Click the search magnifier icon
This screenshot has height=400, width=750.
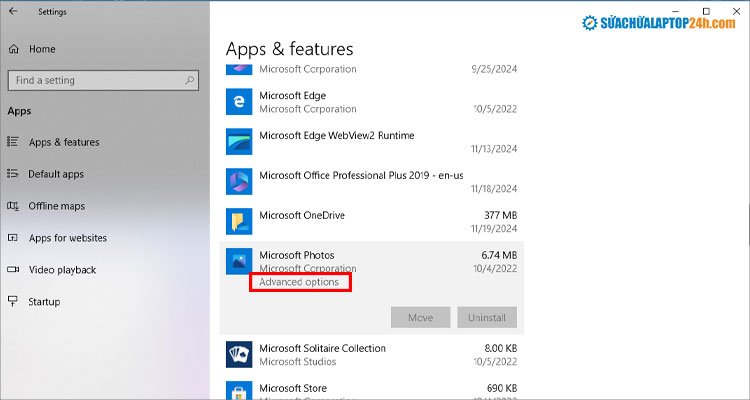click(189, 80)
